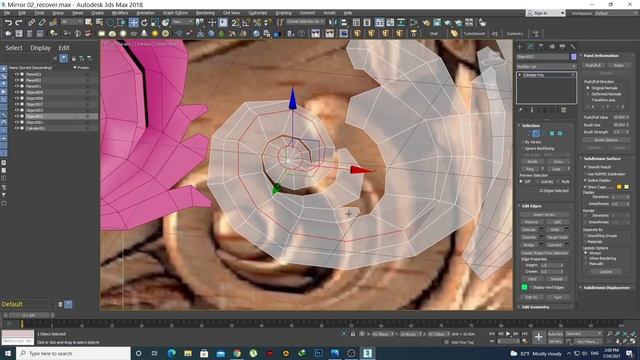Open the Create tab plus icon
Viewport: 640px width, 360px height.
point(520,47)
